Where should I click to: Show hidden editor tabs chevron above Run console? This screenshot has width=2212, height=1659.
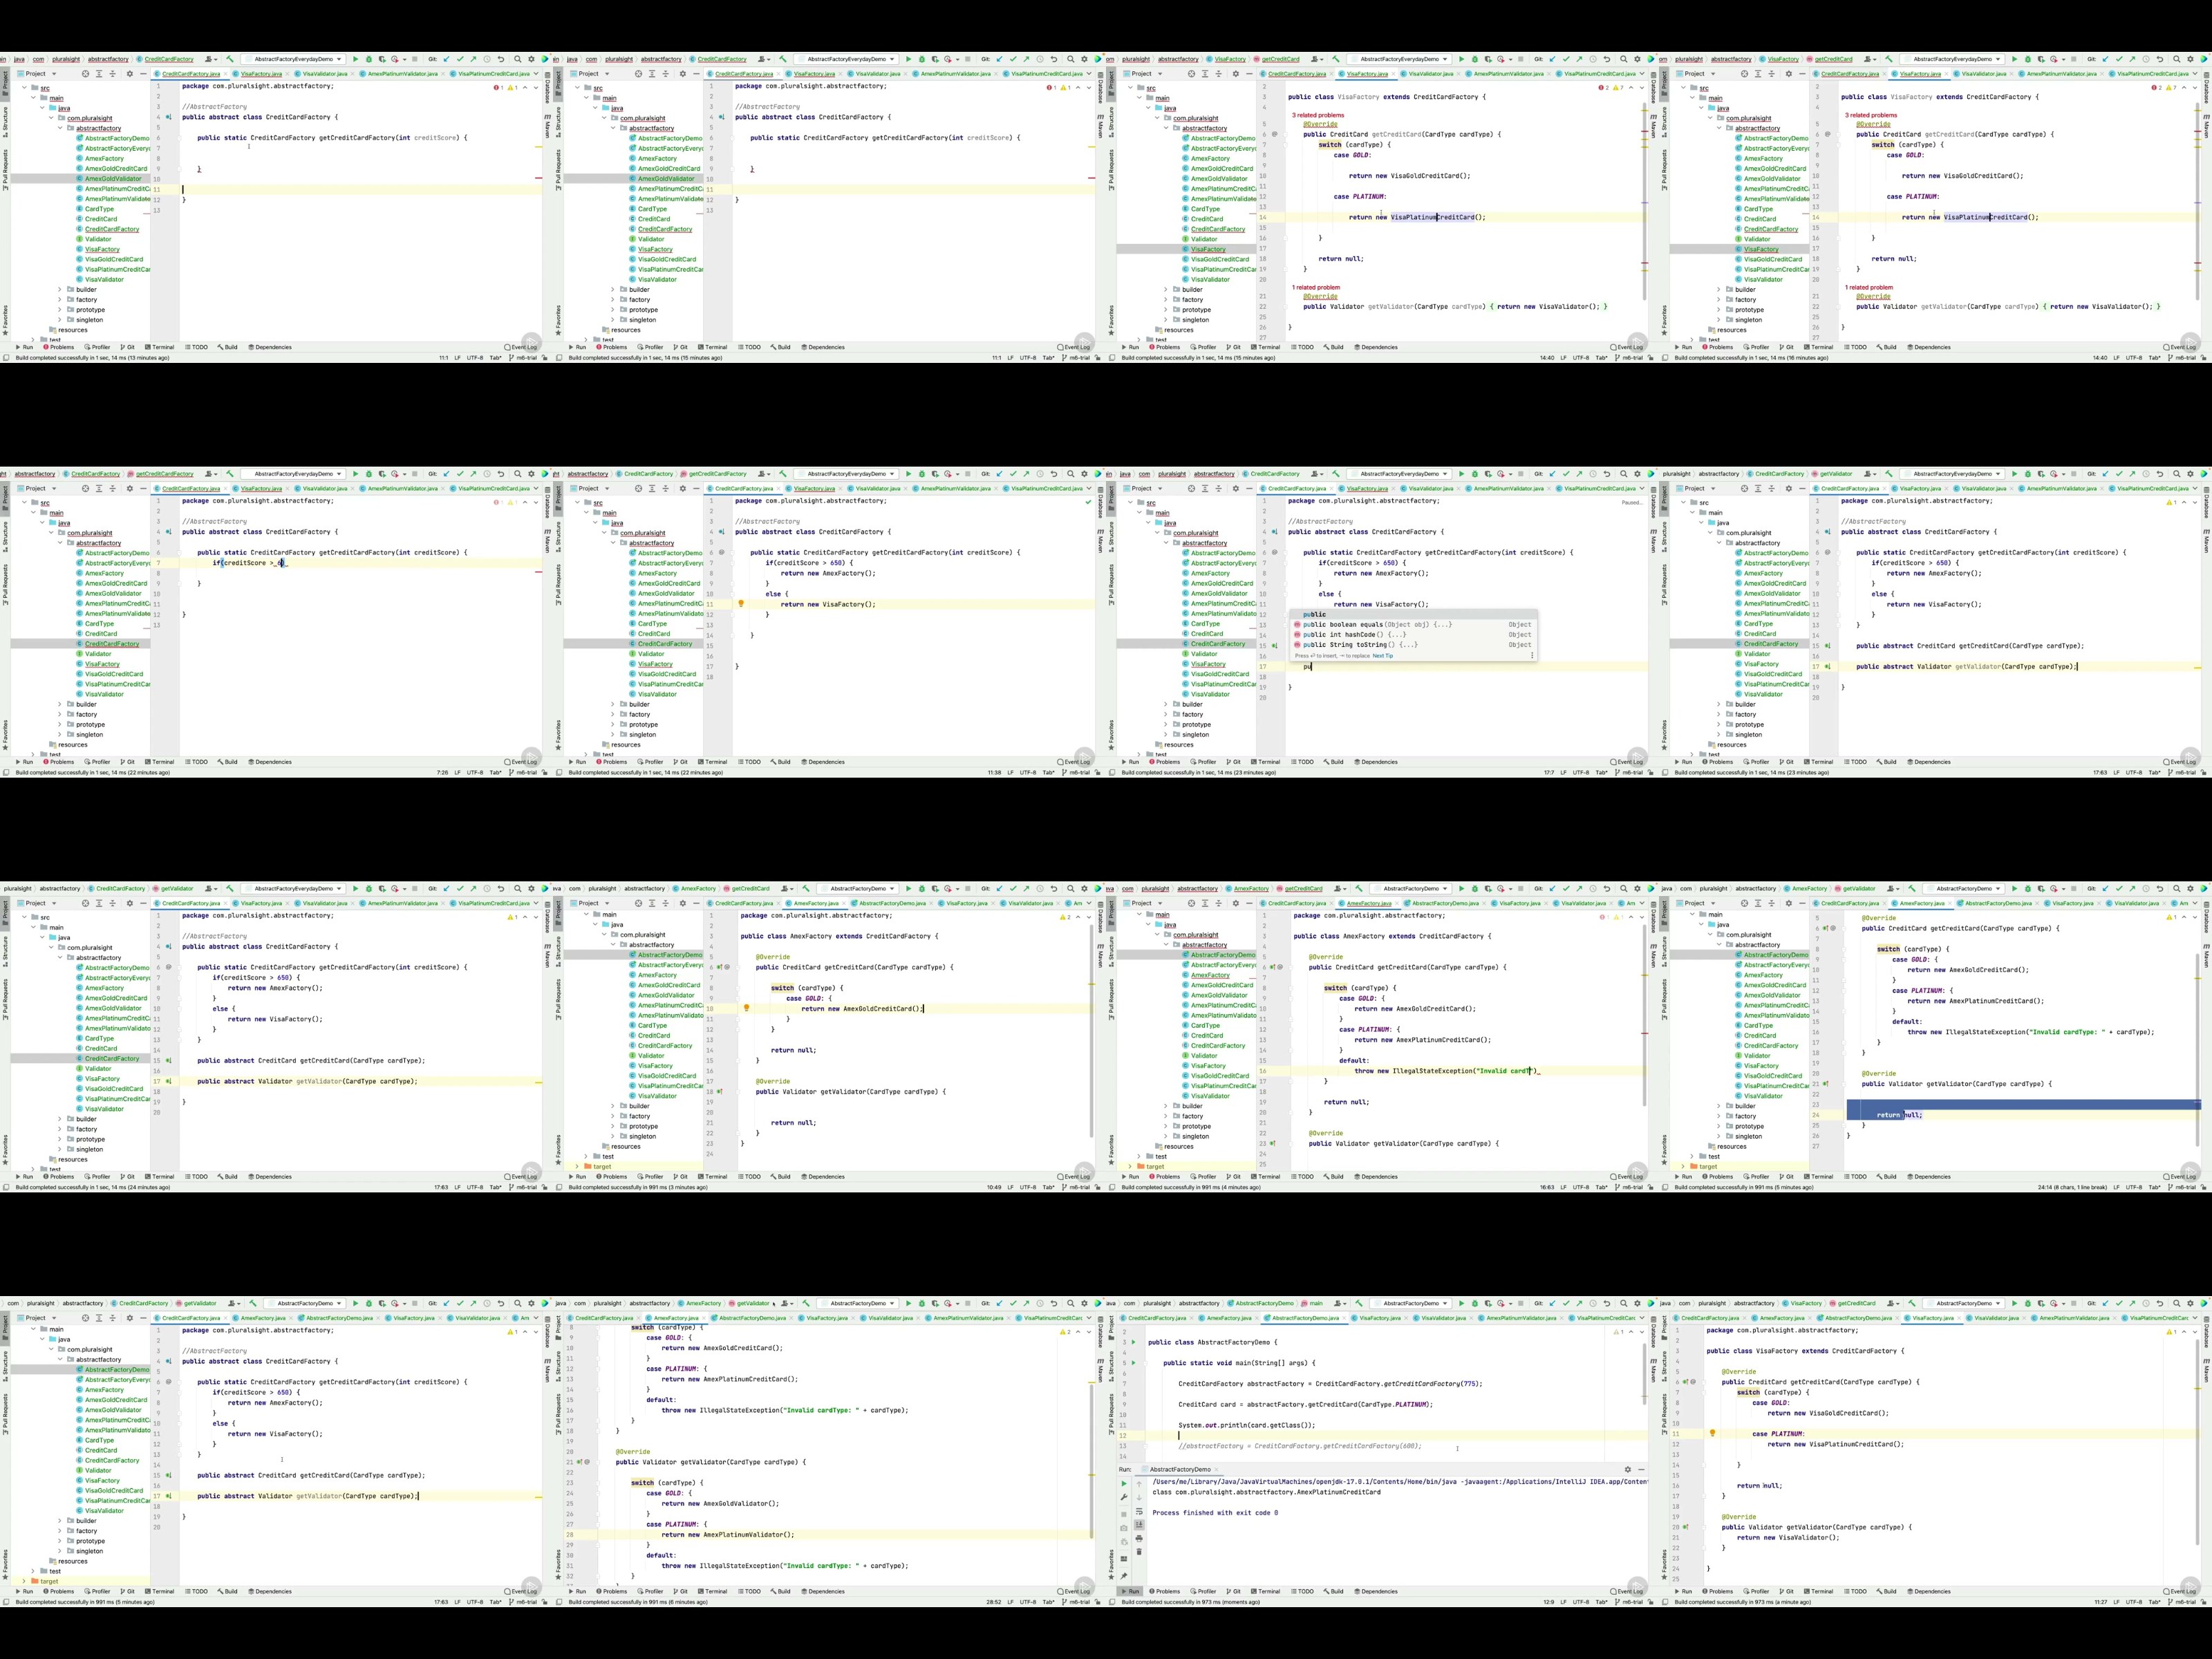coord(1641,1318)
